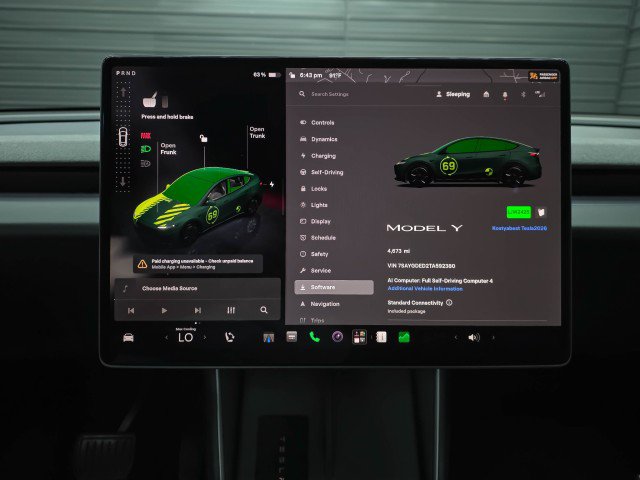The image size is (640, 480).
Task: Tap the Passenger Airbag status indicator
Action: coord(543,76)
